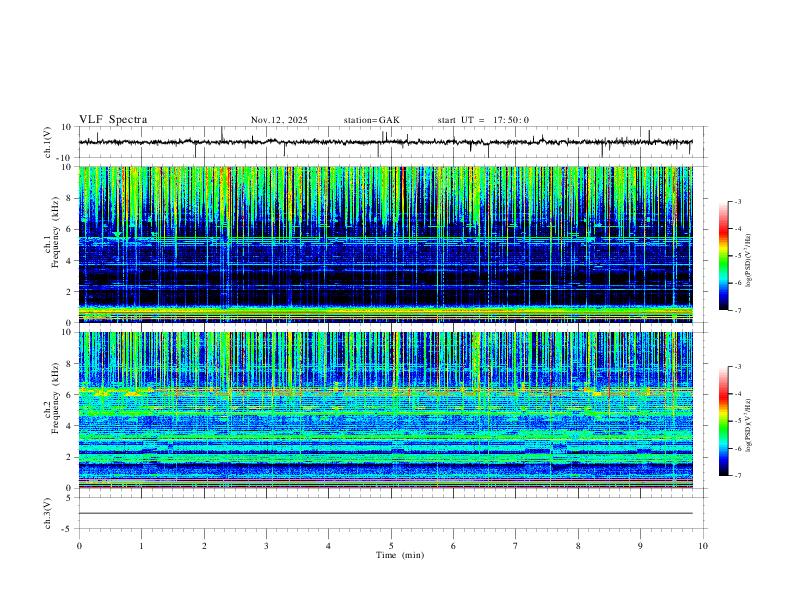The image size is (792, 612).
Task: Click the time axis tick label "1"
Action: [x=141, y=546]
